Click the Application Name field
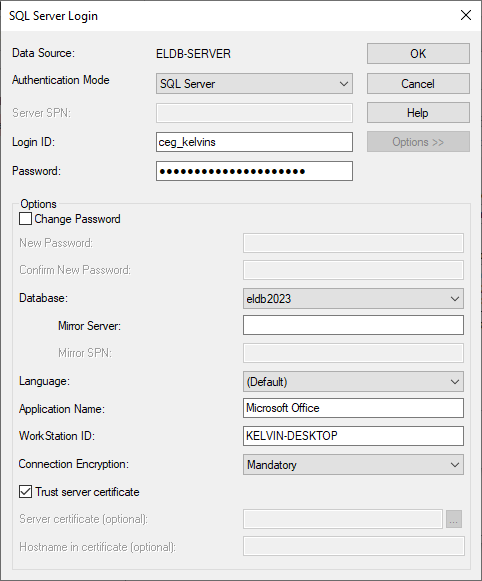This screenshot has height=581, width=482. coord(353,408)
